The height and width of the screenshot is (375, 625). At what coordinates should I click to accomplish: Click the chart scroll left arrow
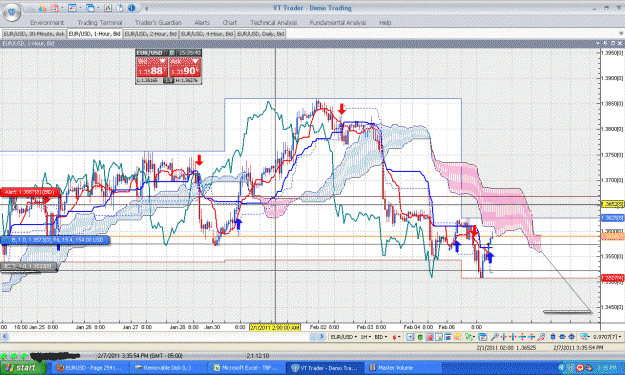[5, 337]
